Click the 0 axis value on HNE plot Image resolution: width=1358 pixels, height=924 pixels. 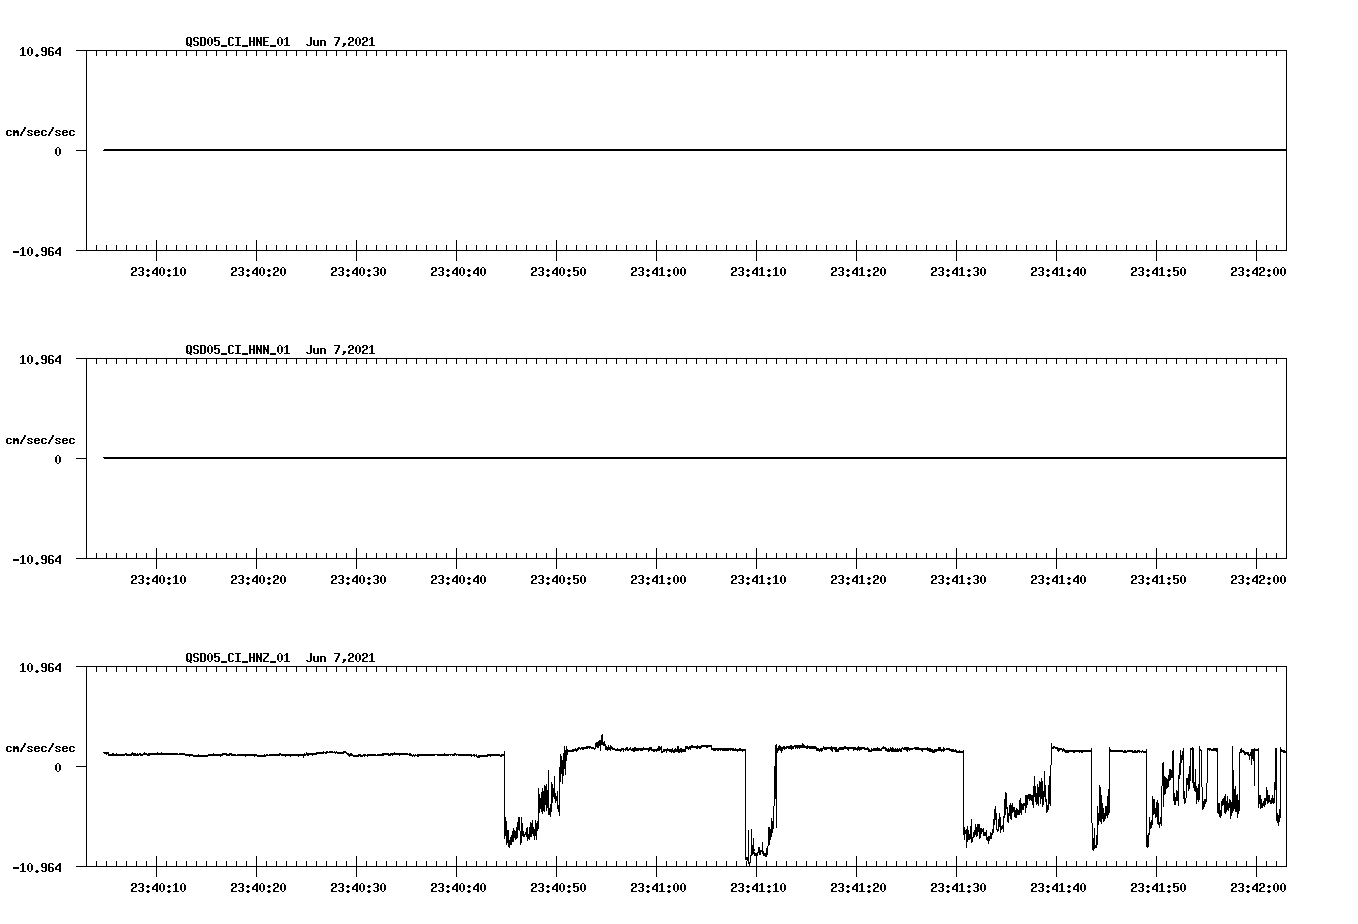click(x=58, y=151)
